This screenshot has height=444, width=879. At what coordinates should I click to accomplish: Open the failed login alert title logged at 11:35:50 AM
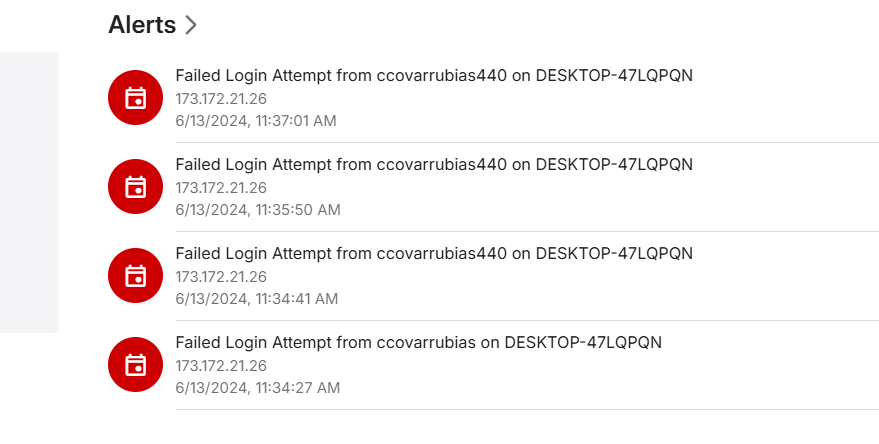(x=434, y=164)
